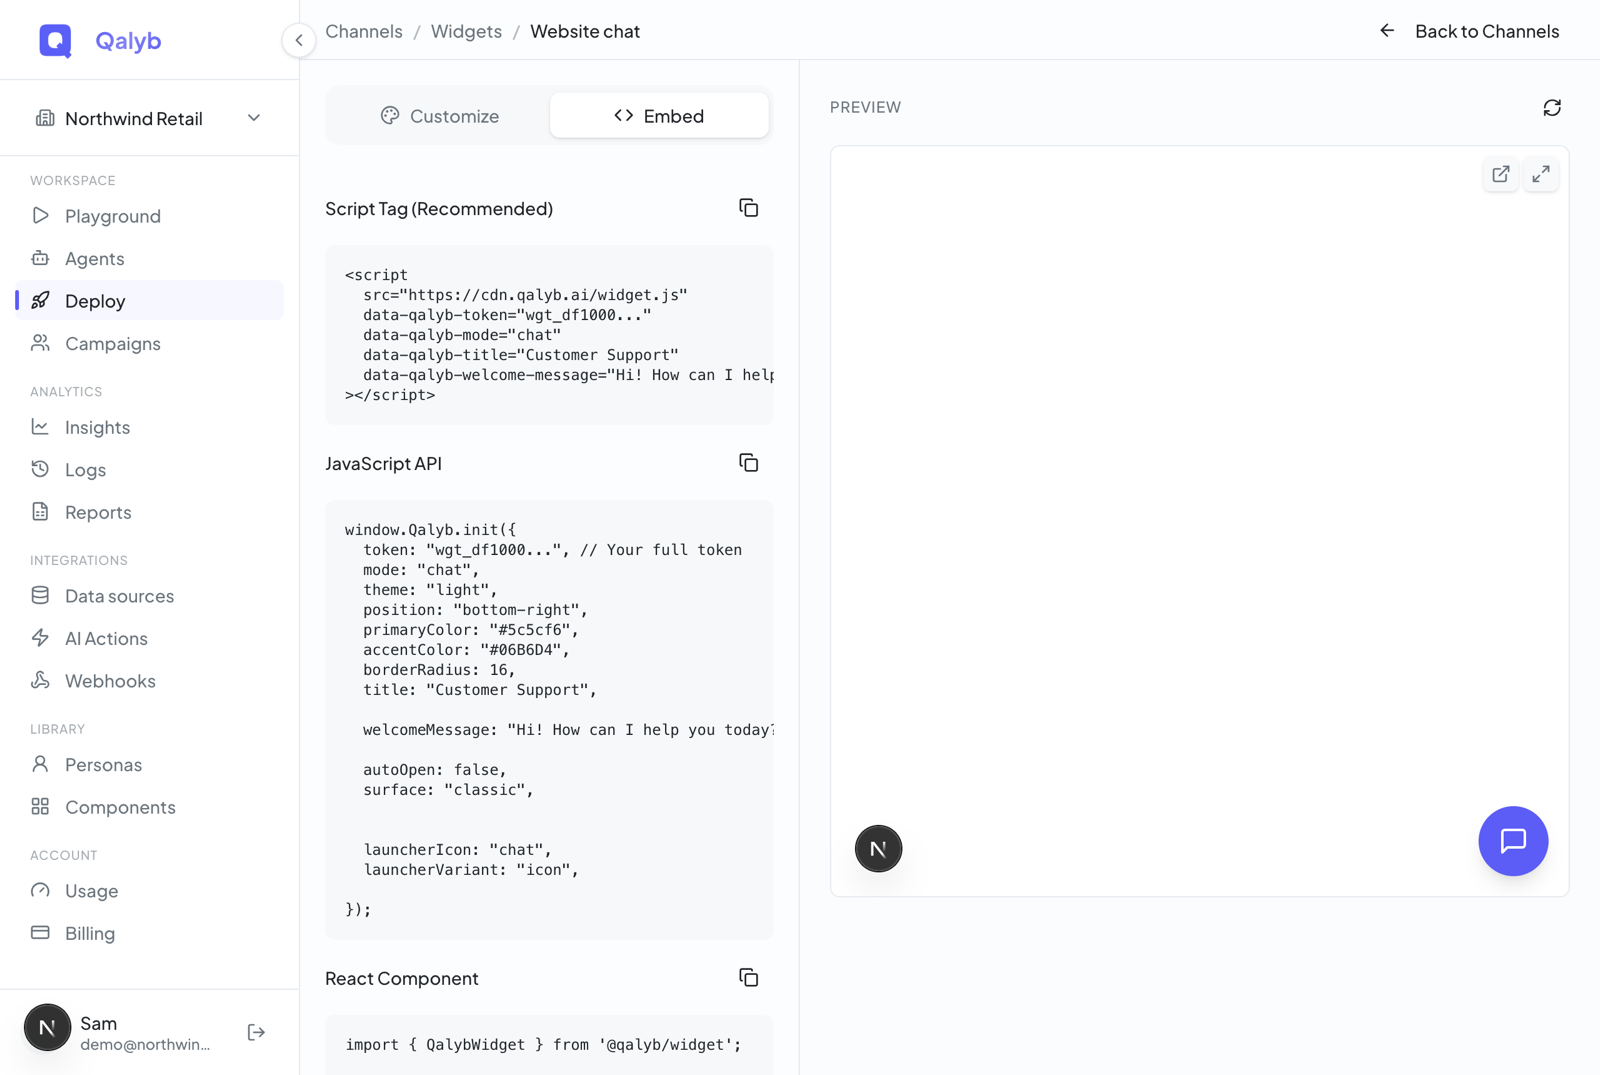
Task: Click the Playground play icon
Action: click(x=40, y=216)
